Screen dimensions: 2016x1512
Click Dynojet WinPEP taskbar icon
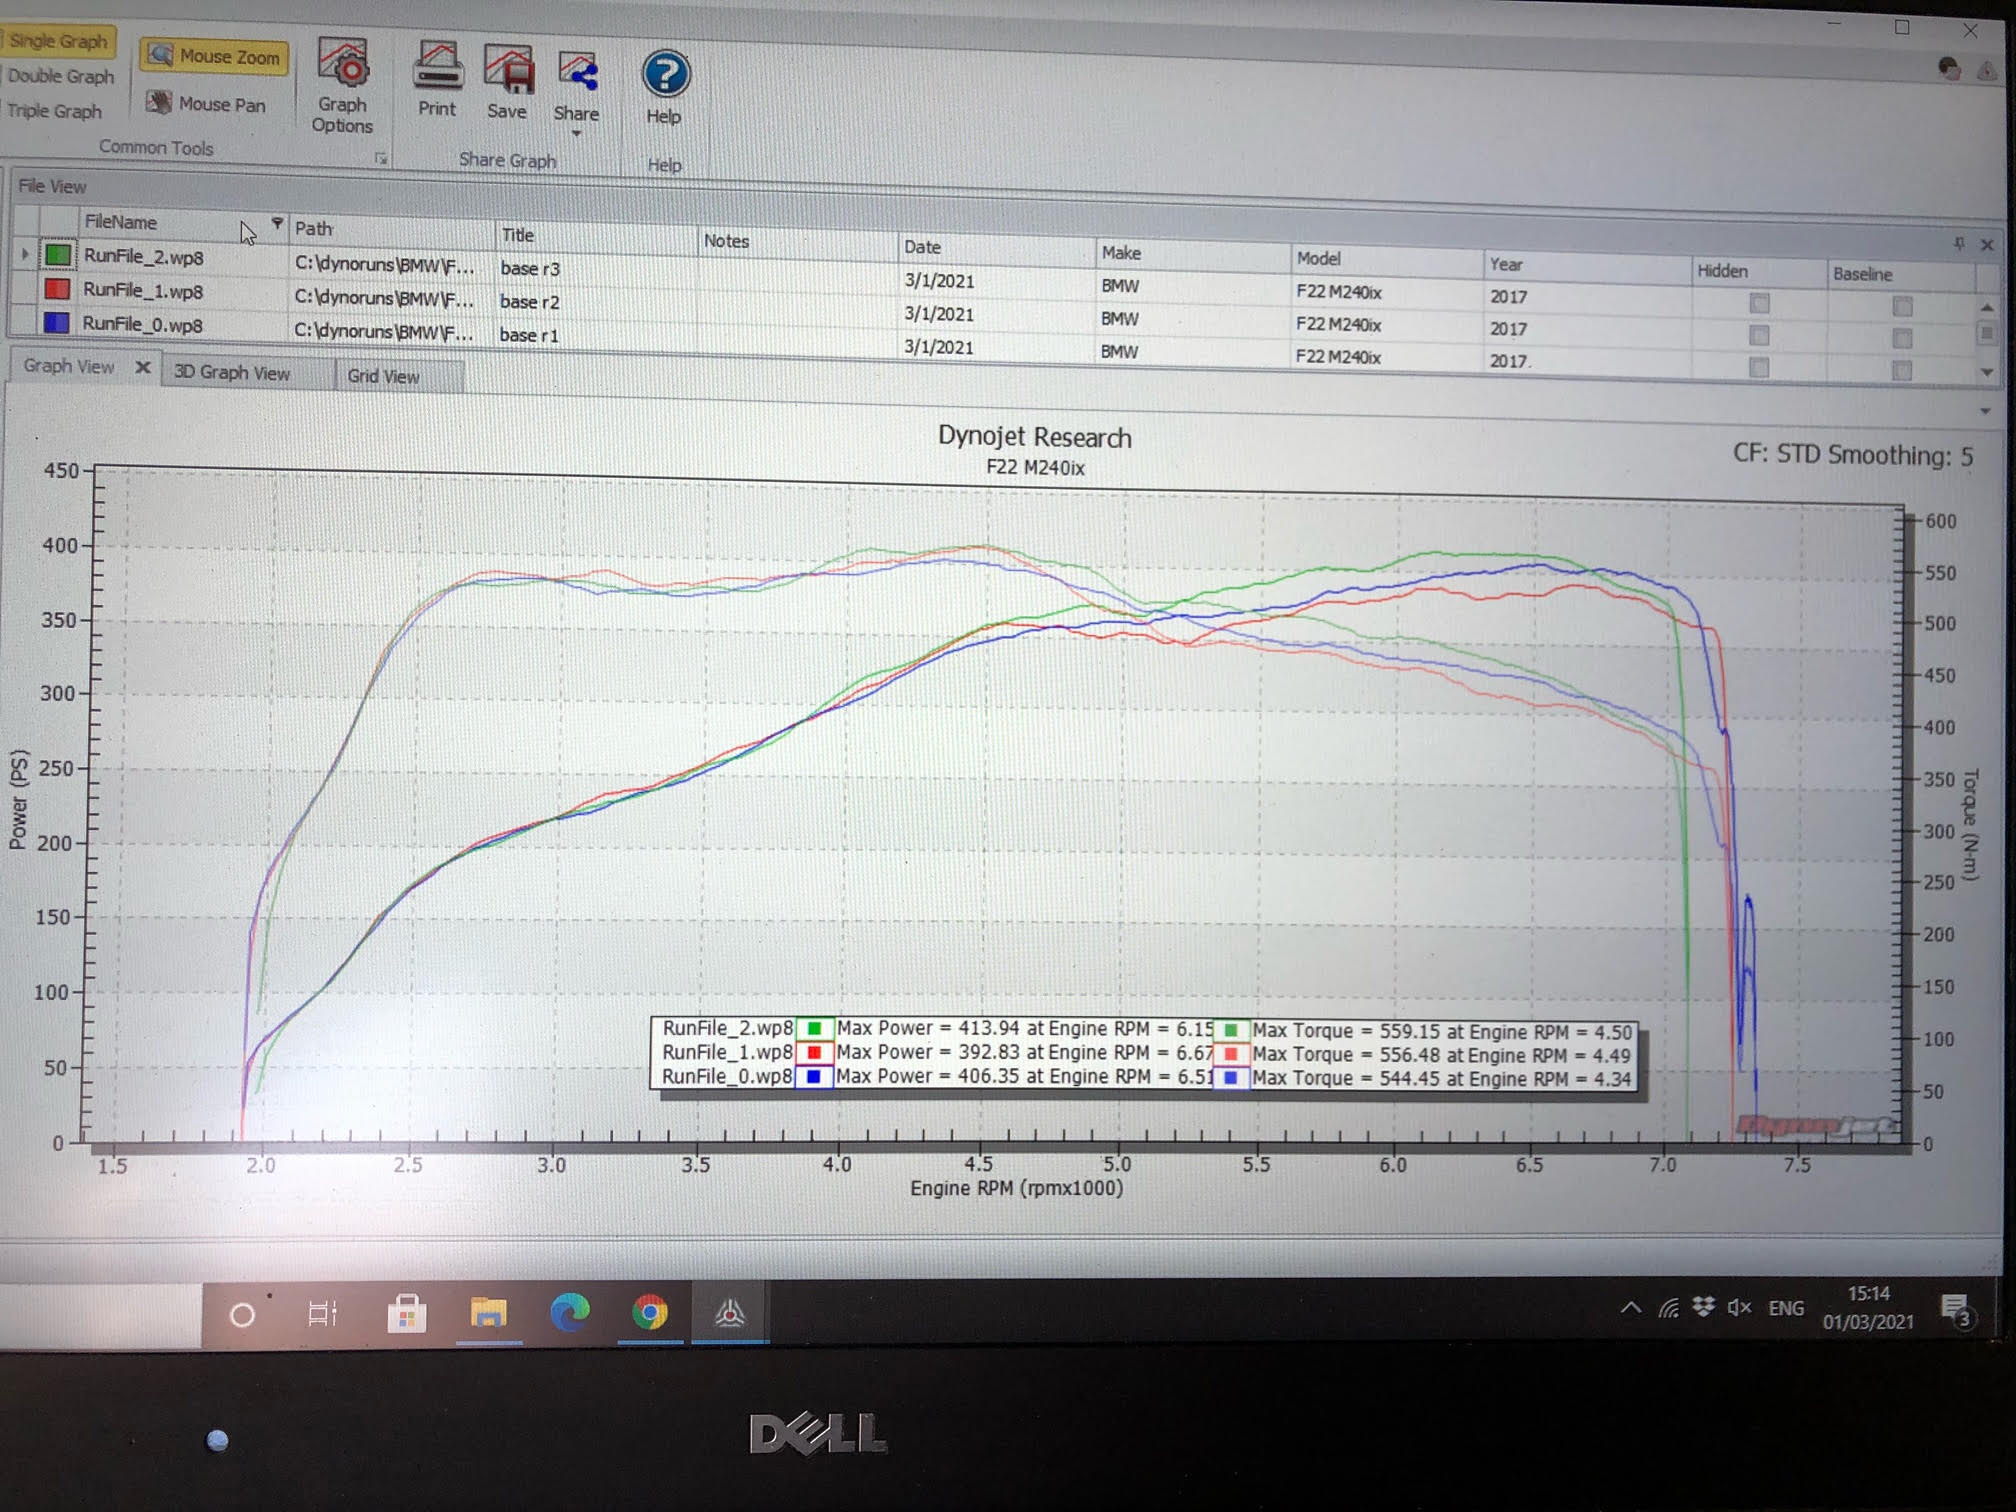730,1312
